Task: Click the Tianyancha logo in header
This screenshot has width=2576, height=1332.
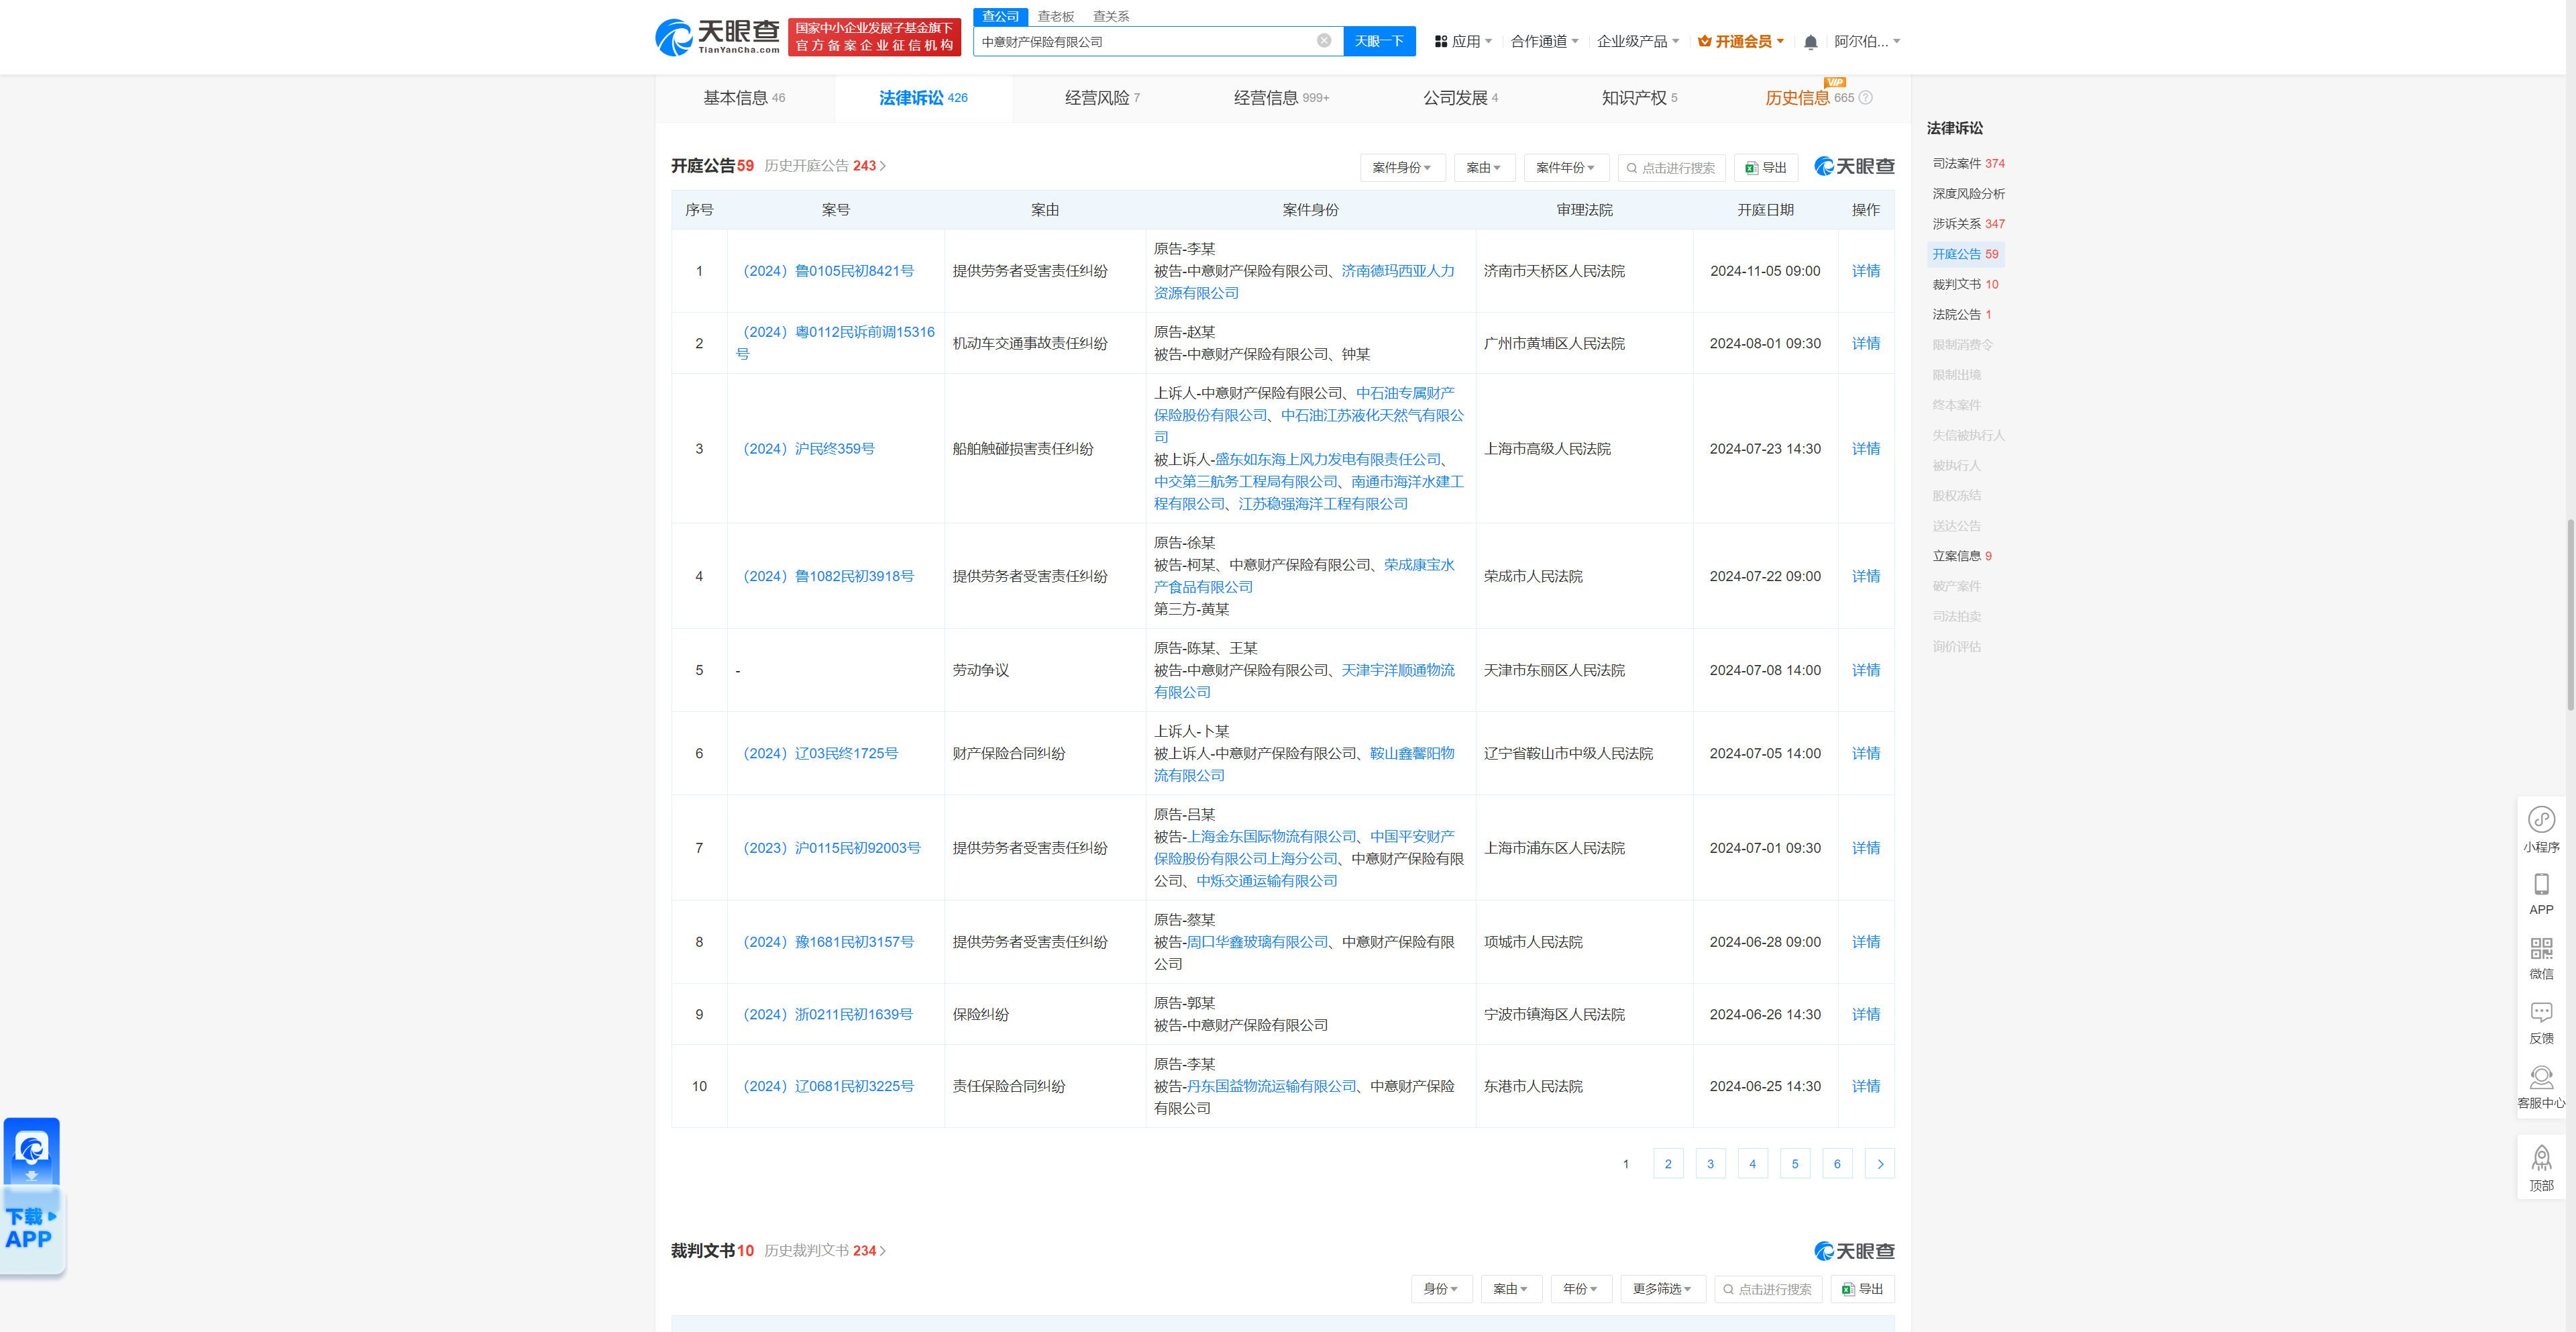Action: click(x=717, y=37)
